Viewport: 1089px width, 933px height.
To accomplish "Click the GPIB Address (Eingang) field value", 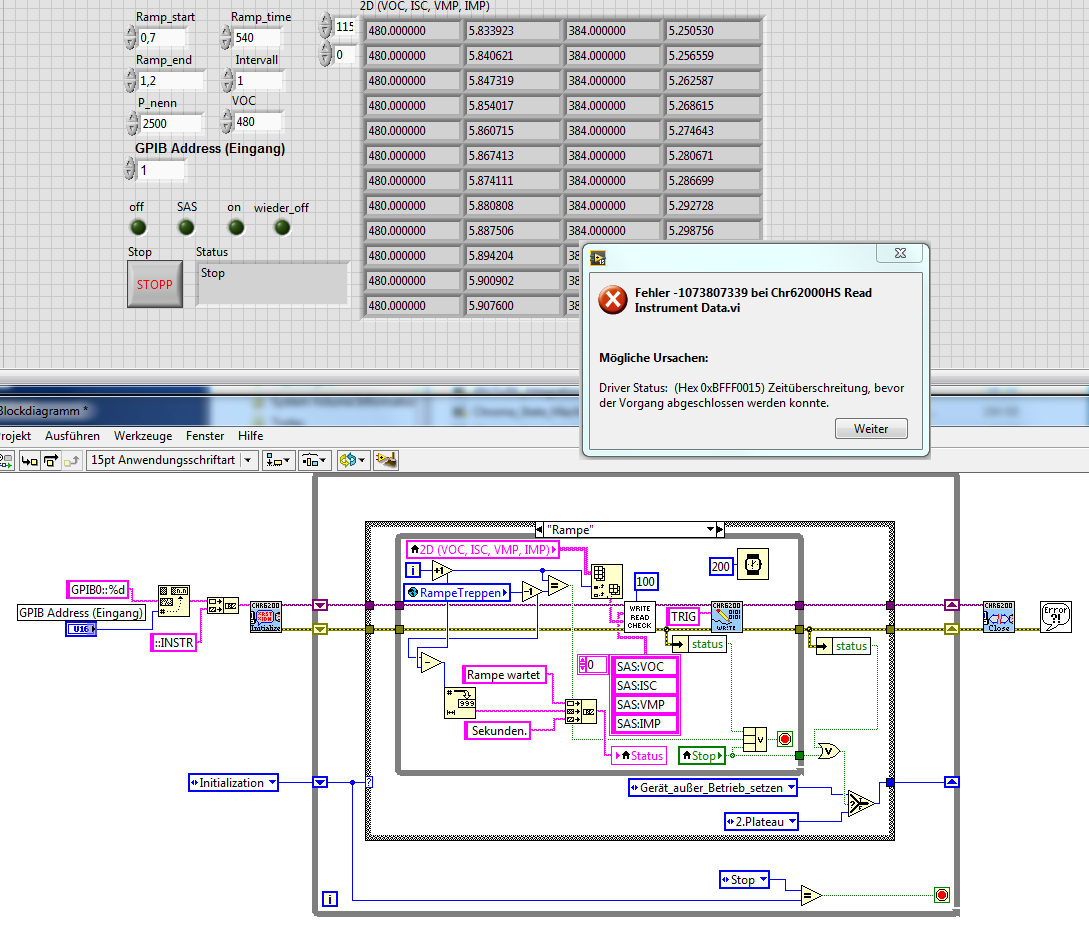I will click(x=161, y=170).
